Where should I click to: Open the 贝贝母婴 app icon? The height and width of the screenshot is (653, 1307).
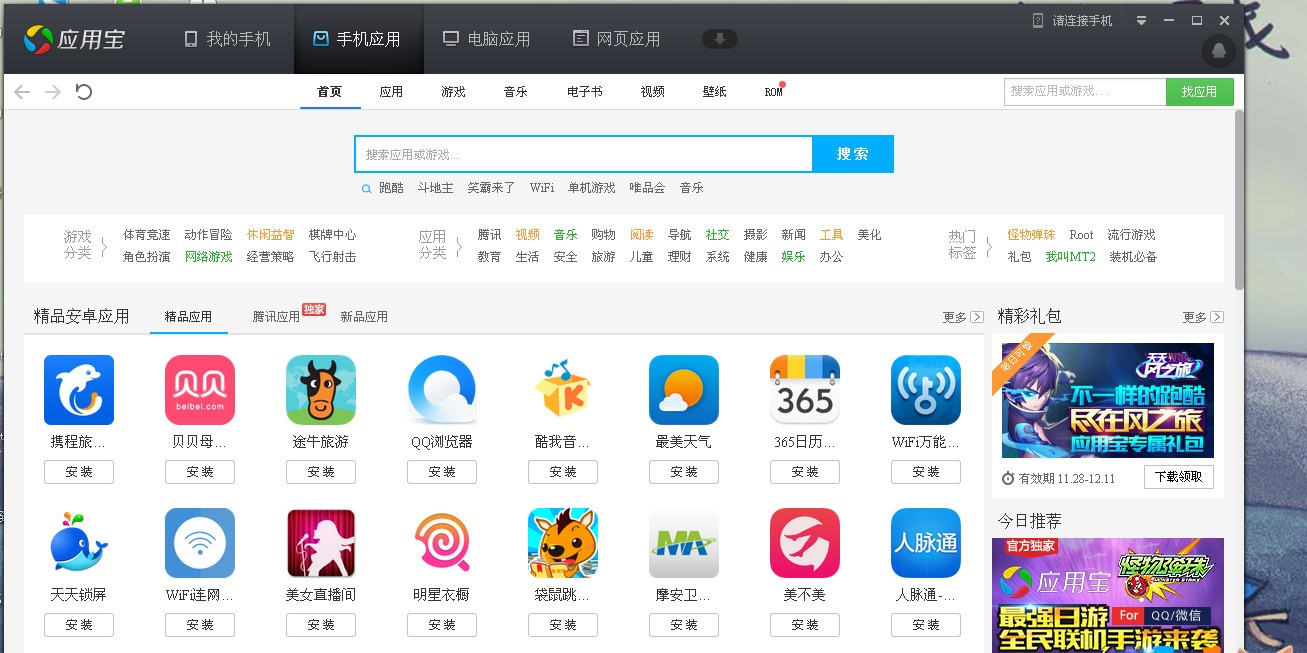tap(200, 390)
